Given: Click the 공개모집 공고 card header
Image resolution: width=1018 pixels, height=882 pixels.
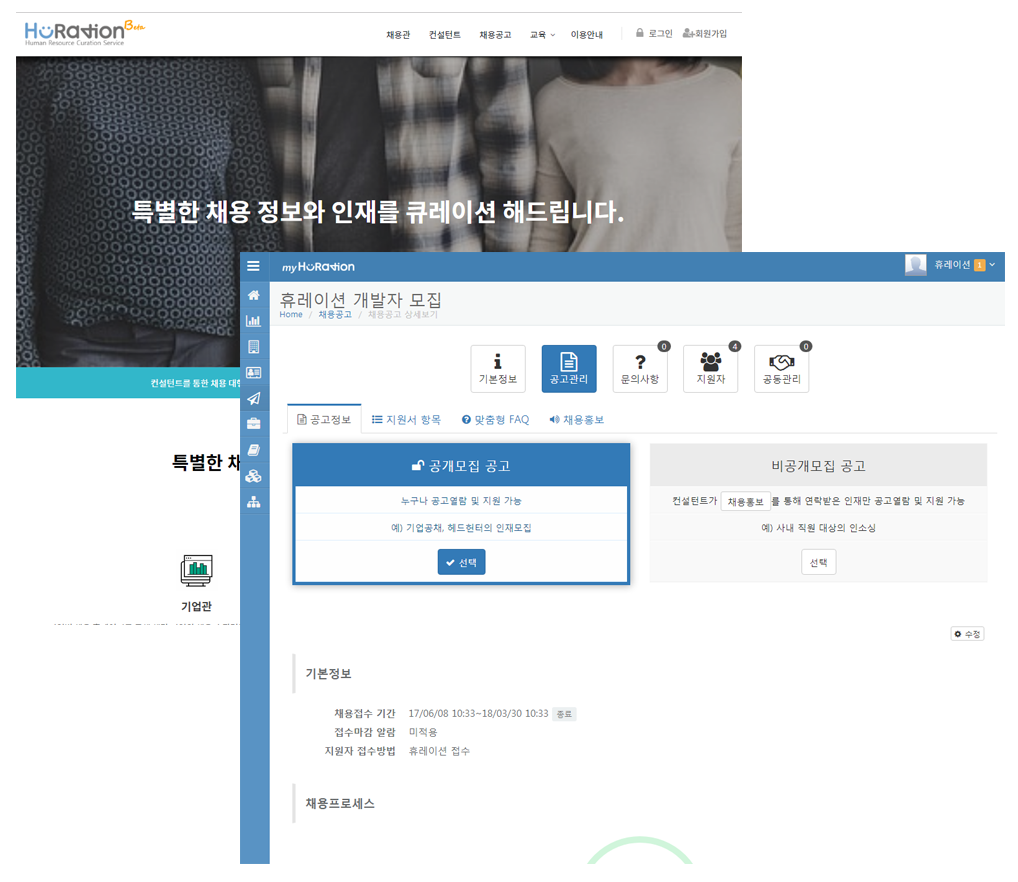Looking at the screenshot, I should pos(461,465).
